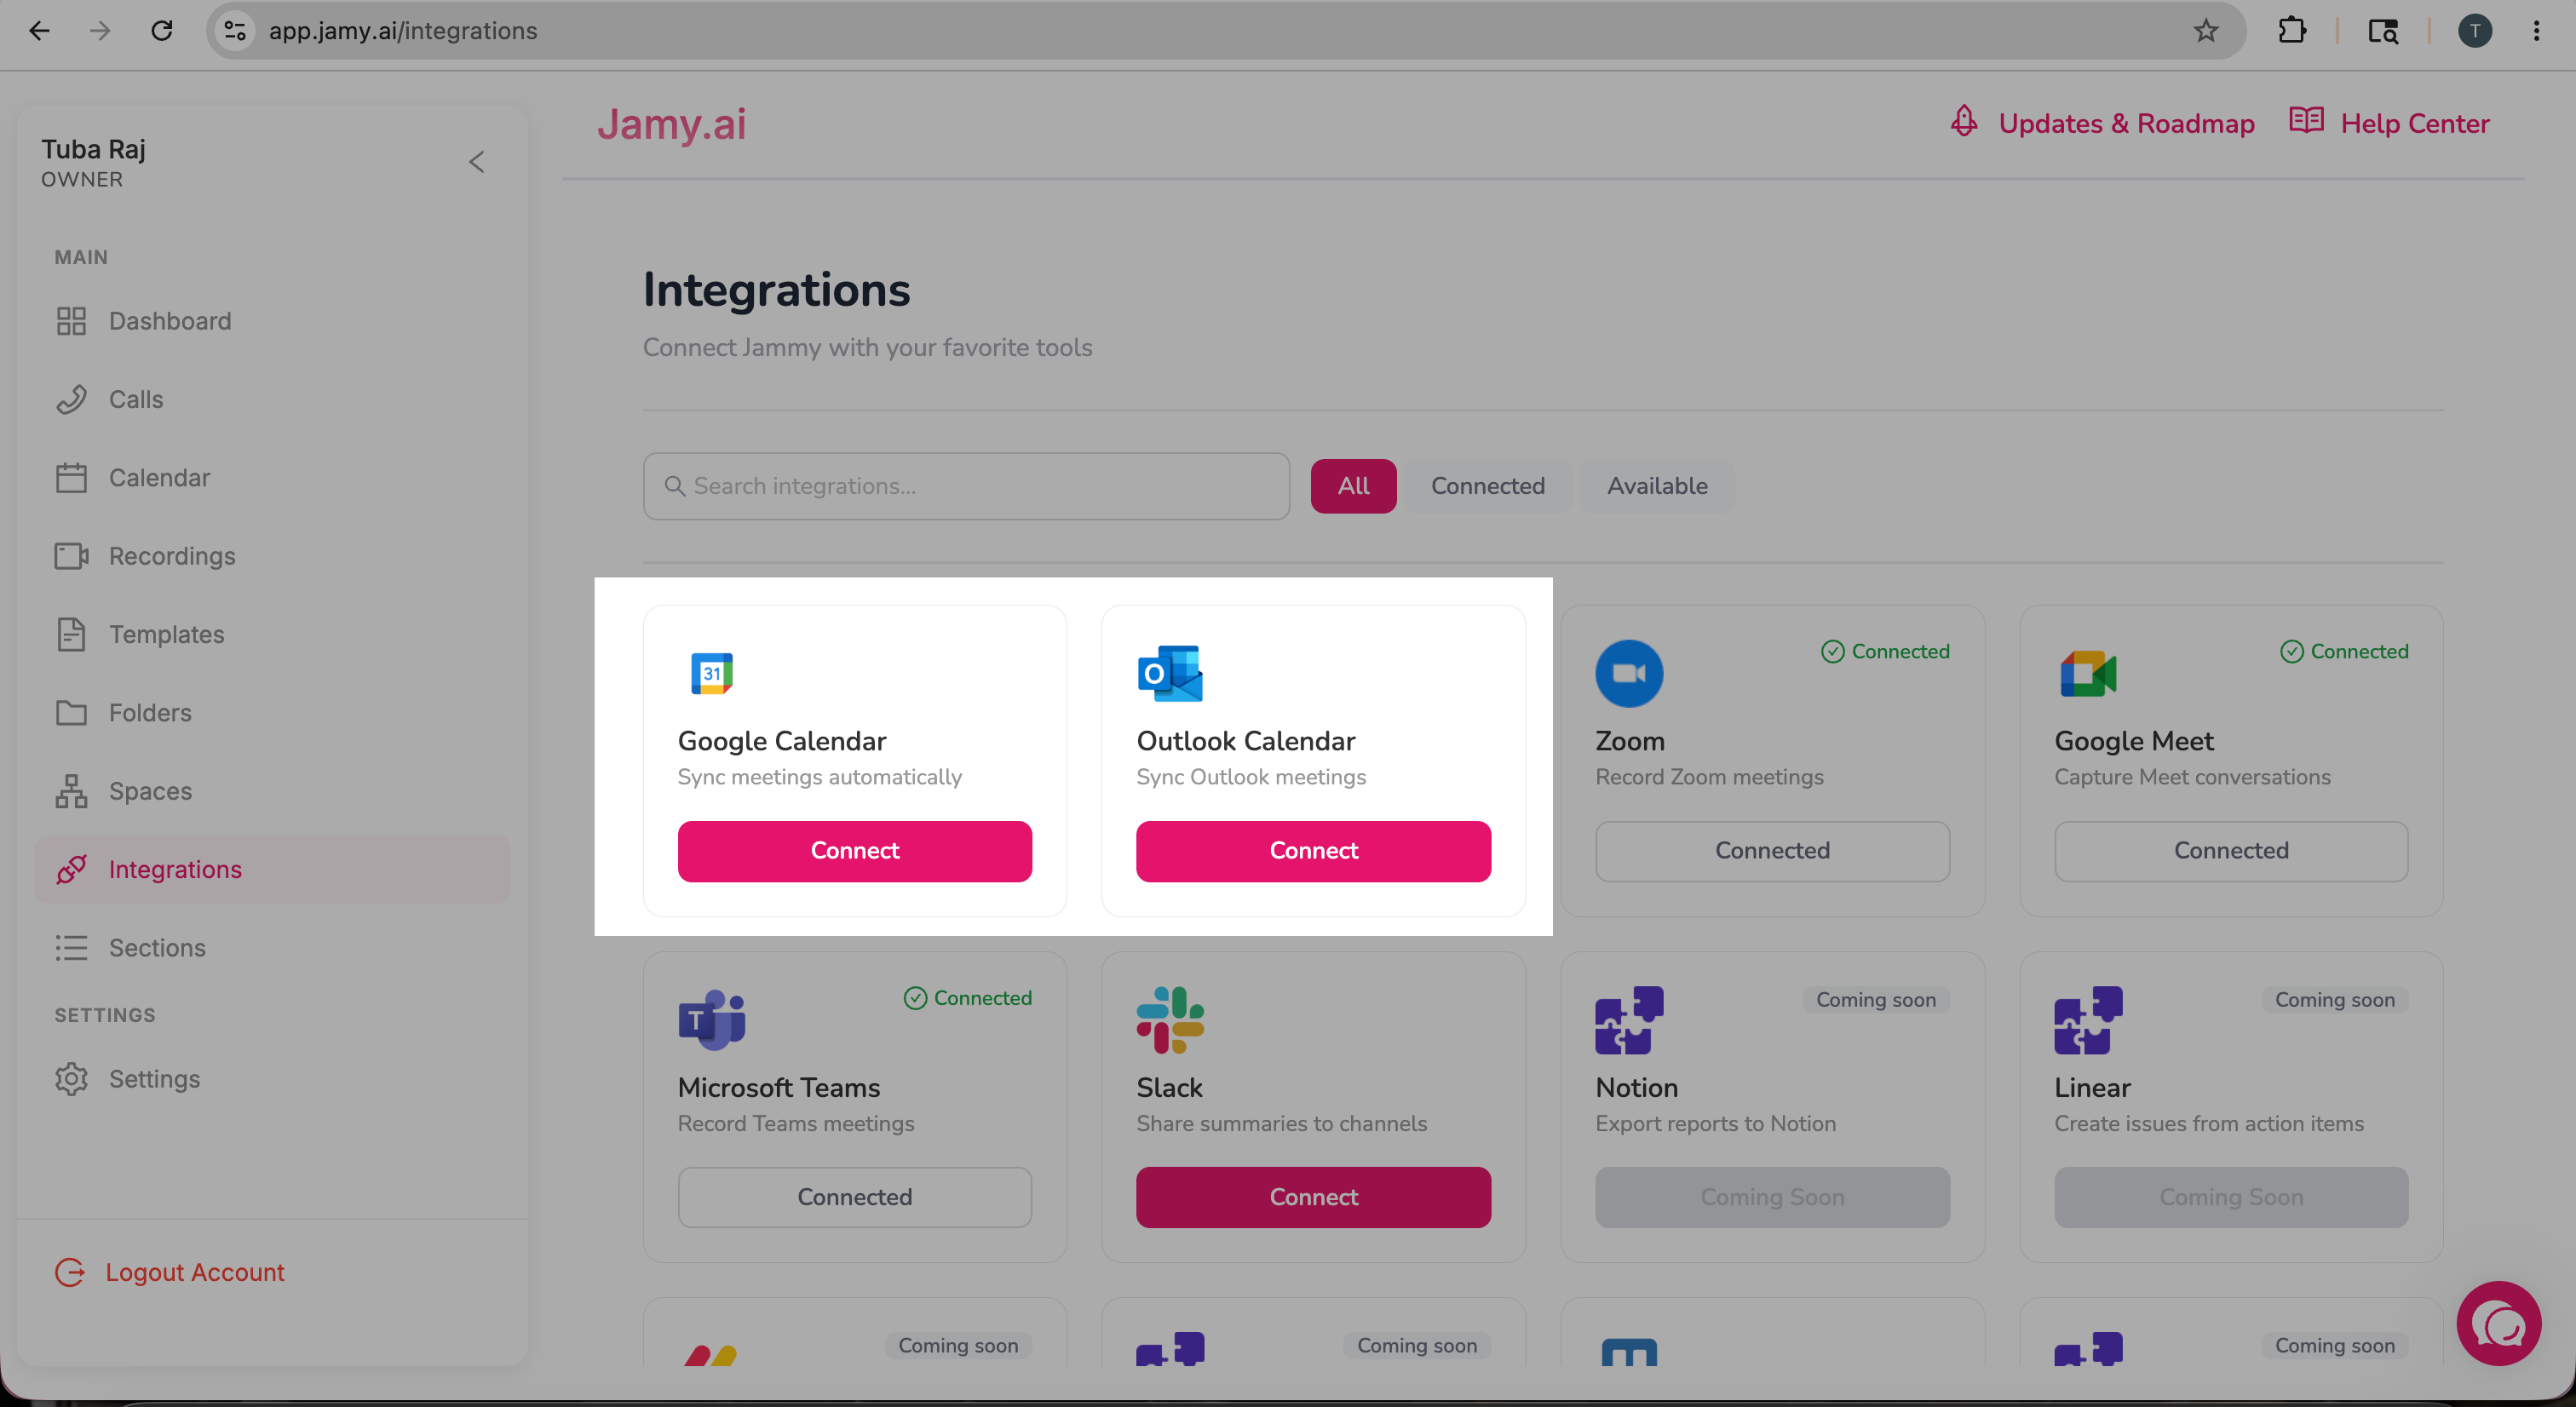
Task: Click the browser reload icon
Action: (162, 31)
